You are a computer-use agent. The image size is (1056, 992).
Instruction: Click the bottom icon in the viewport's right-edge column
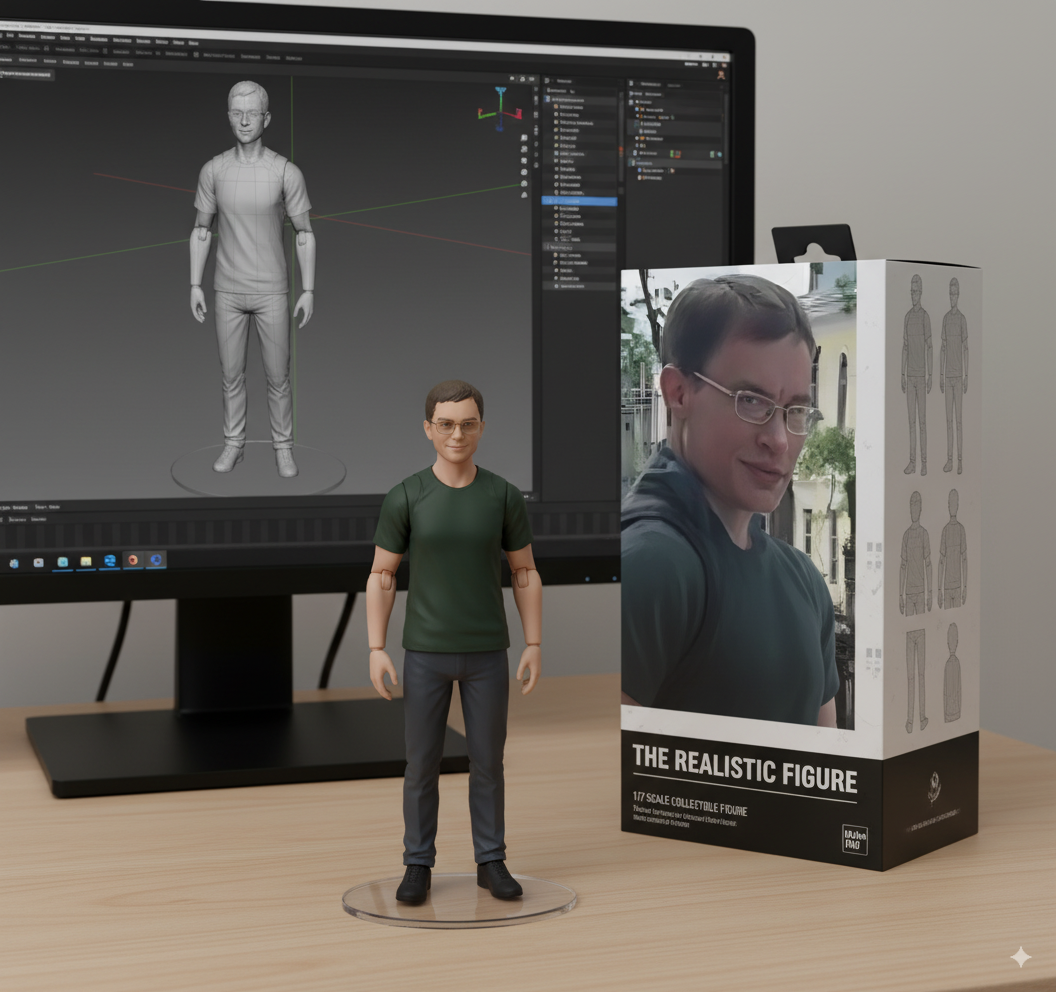pyautogui.click(x=524, y=195)
